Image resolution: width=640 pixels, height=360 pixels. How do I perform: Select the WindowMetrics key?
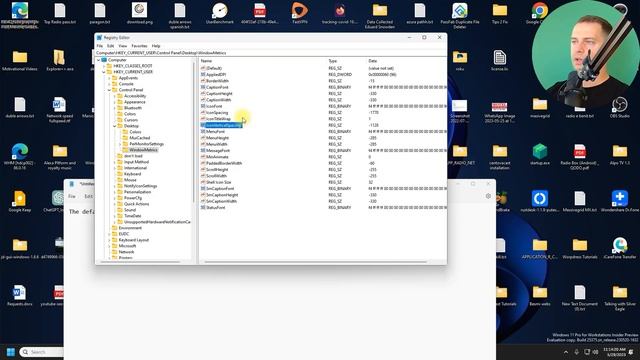(x=143, y=150)
